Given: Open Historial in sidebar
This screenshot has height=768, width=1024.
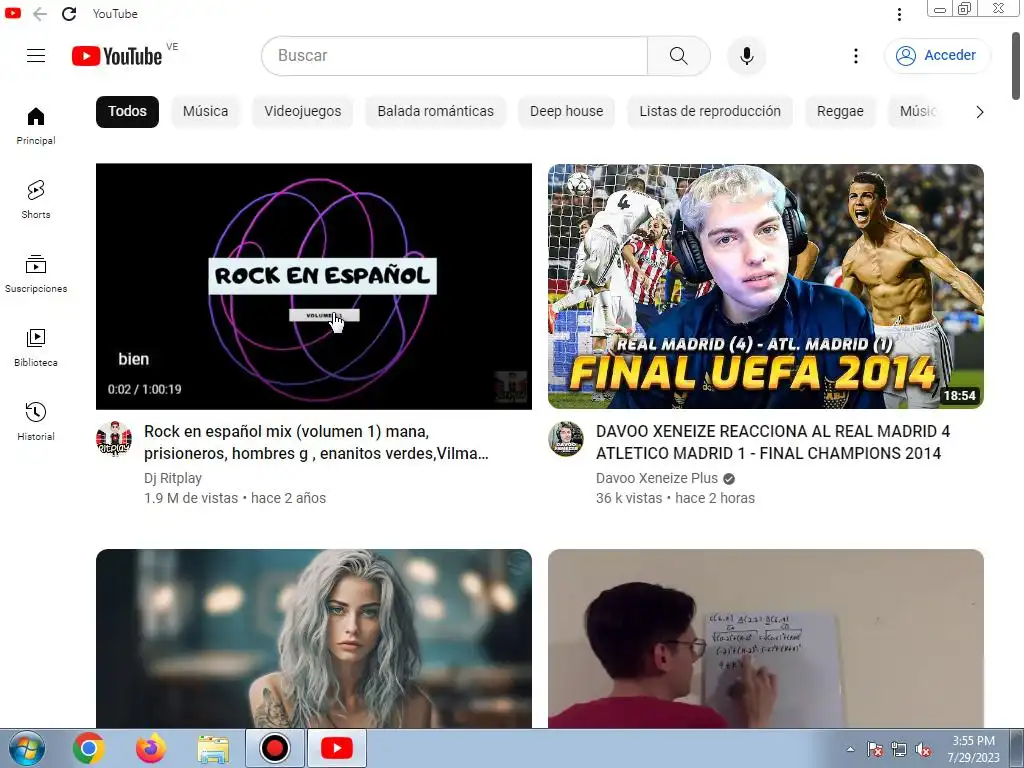Looking at the screenshot, I should 36,422.
